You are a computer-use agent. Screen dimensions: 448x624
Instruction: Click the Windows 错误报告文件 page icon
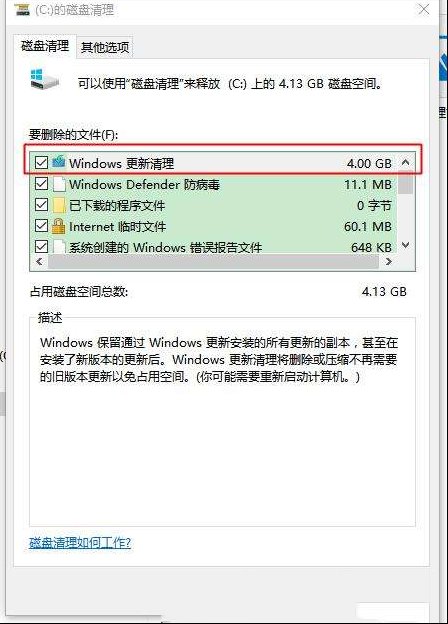tap(59, 246)
